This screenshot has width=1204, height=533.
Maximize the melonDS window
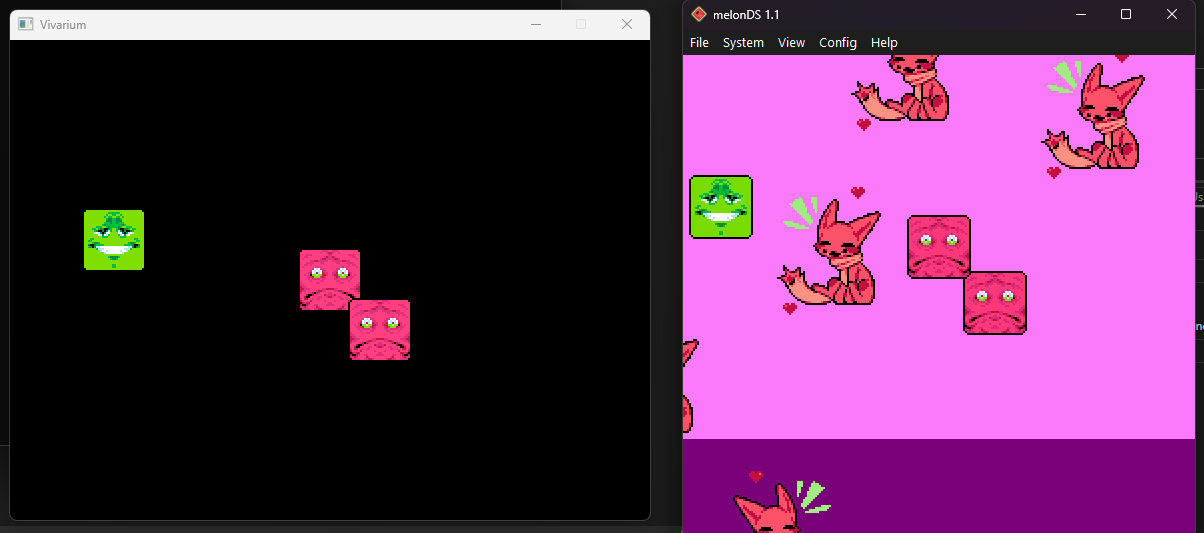point(1126,14)
